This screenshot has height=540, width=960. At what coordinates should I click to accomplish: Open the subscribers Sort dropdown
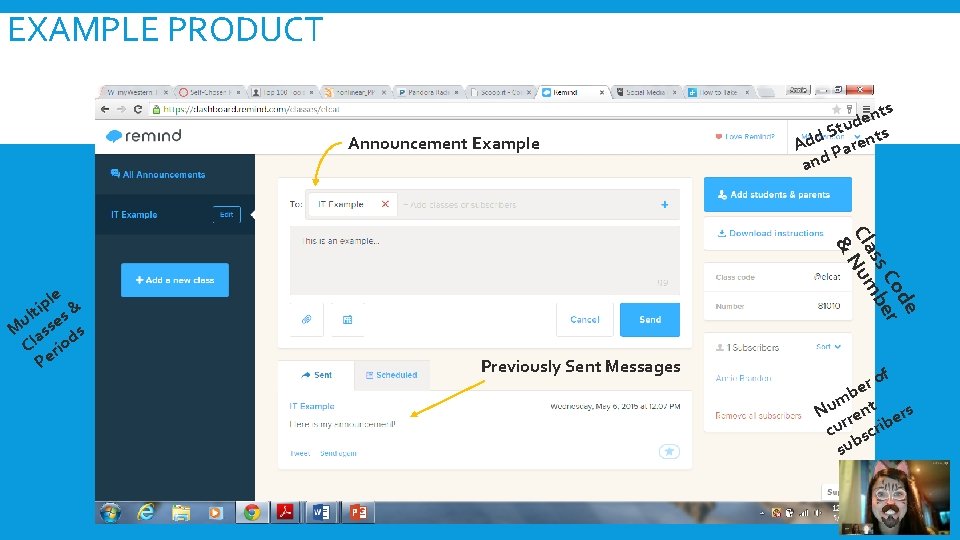click(x=828, y=347)
